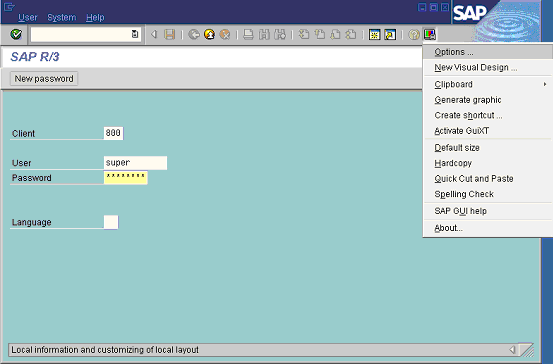Click the Last Page icon
553x364 pixels.
[351, 34]
